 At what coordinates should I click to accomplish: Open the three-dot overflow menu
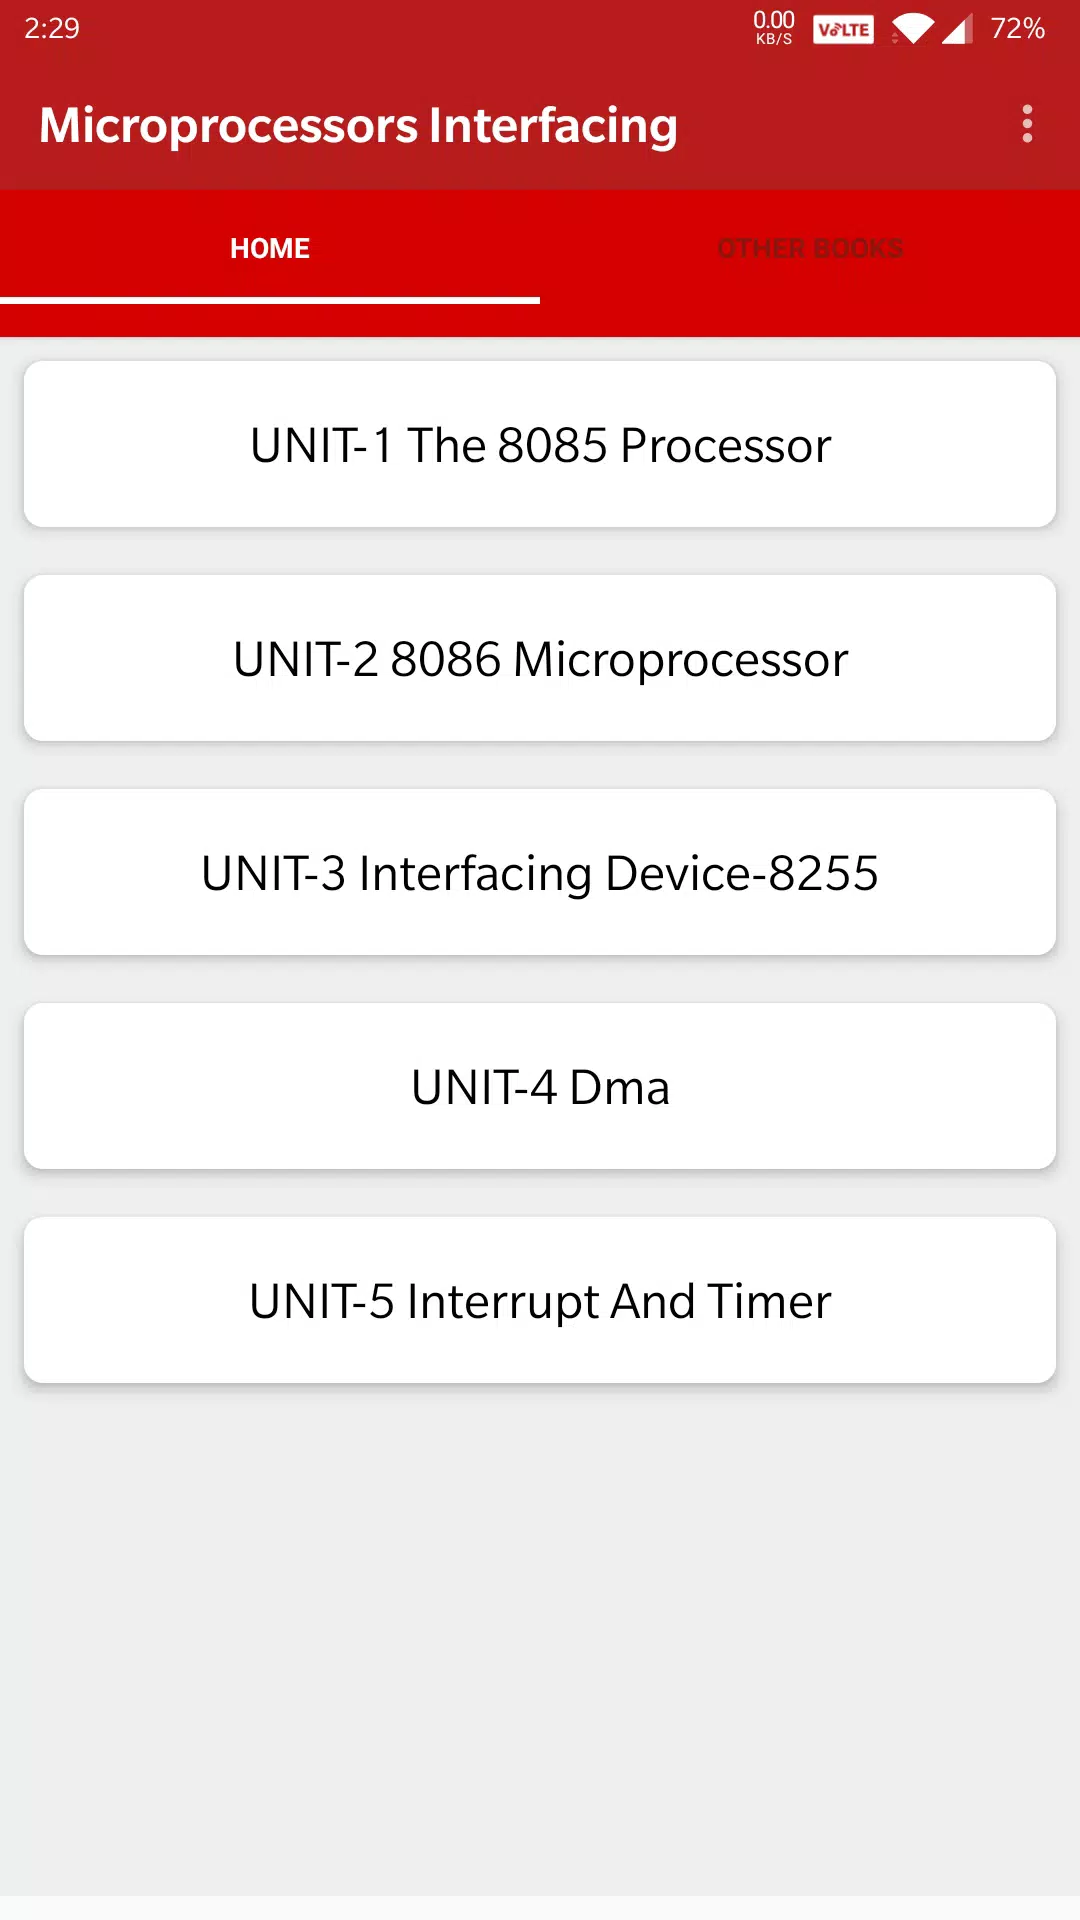(x=1027, y=124)
